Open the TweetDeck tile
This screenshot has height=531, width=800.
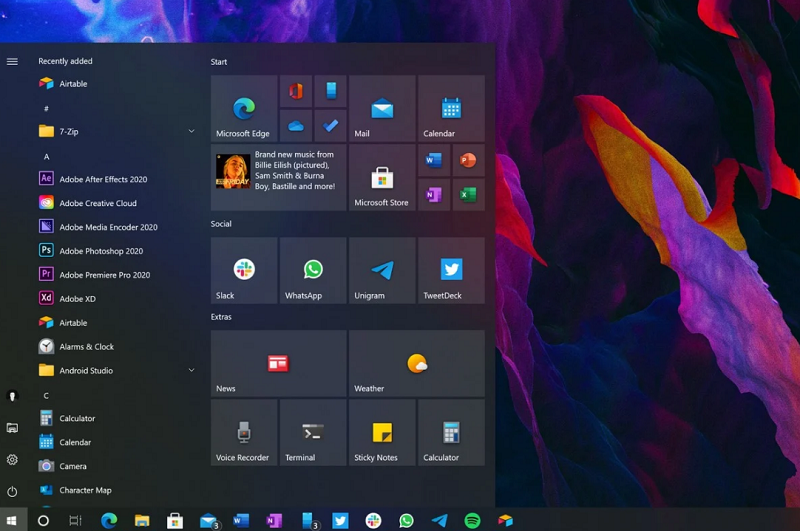451,270
